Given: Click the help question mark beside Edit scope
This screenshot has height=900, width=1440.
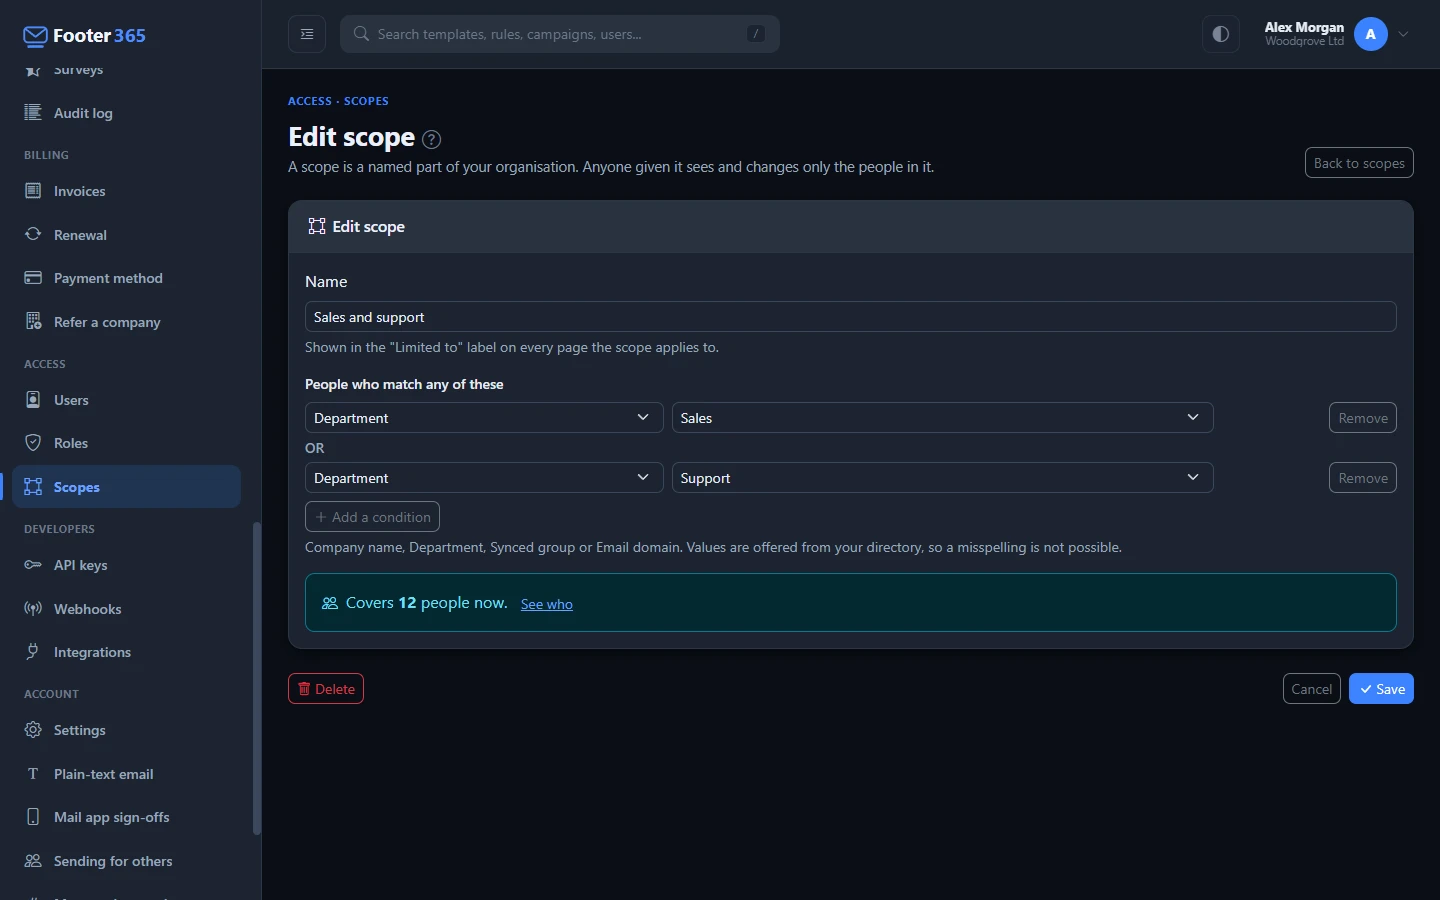Looking at the screenshot, I should pos(432,139).
